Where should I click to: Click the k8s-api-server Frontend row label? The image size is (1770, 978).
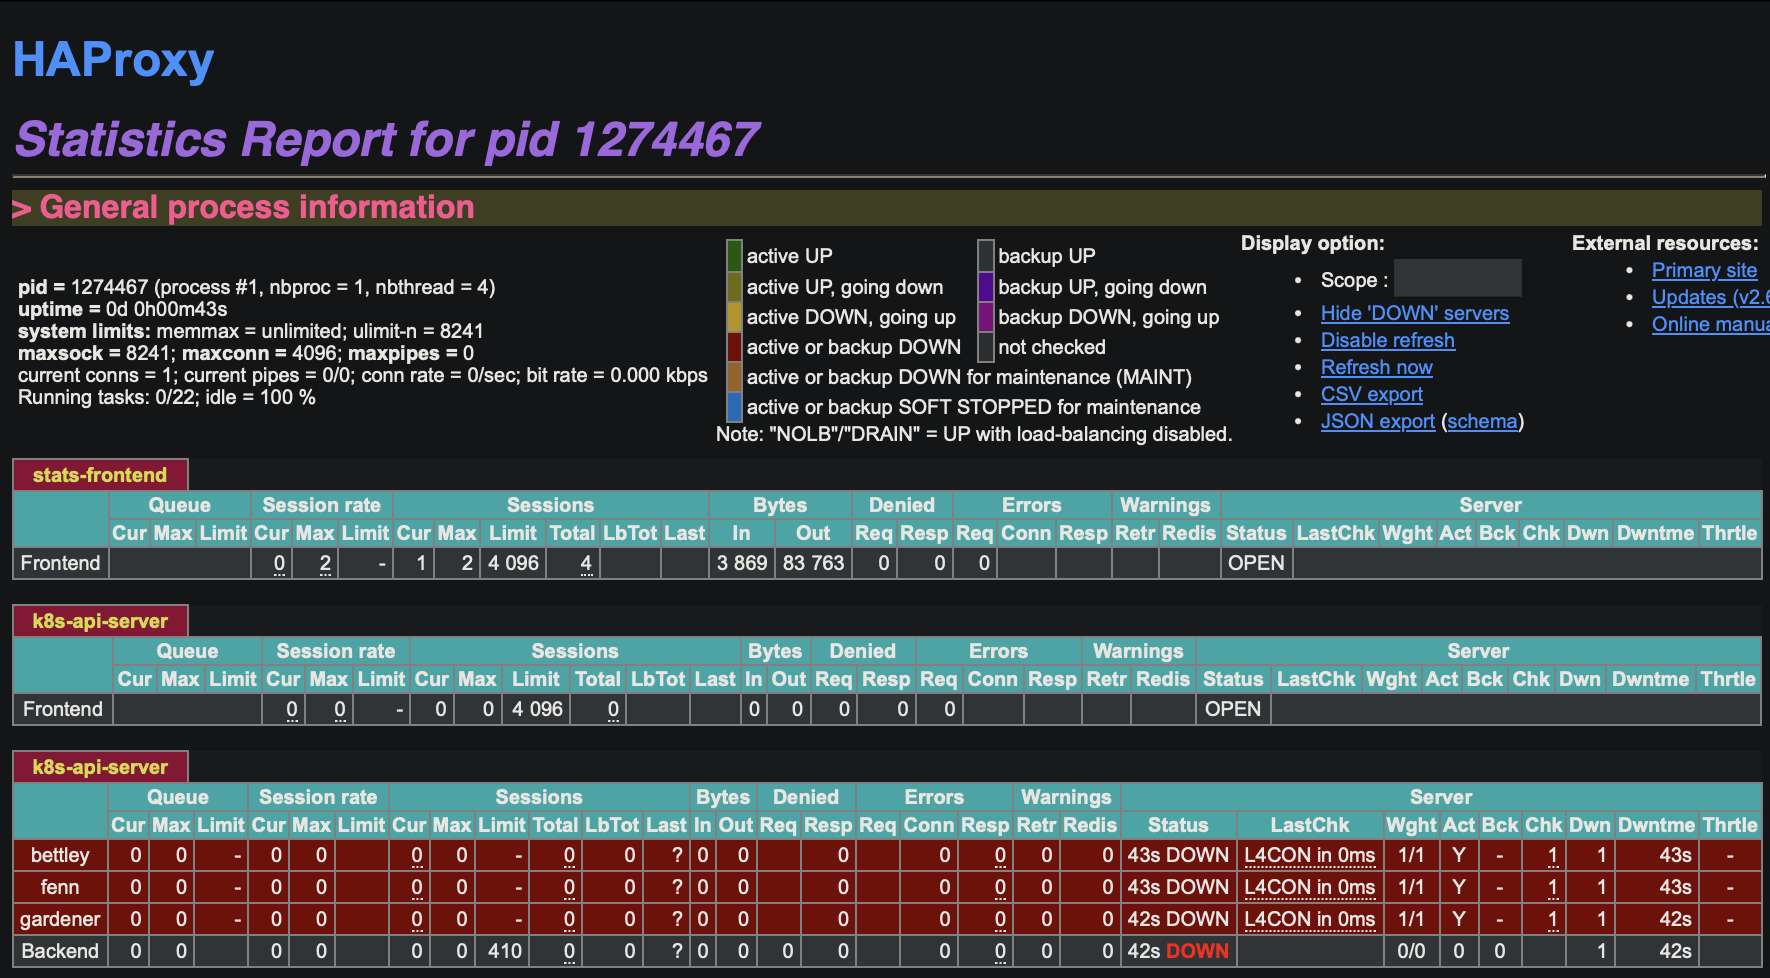[x=63, y=709]
